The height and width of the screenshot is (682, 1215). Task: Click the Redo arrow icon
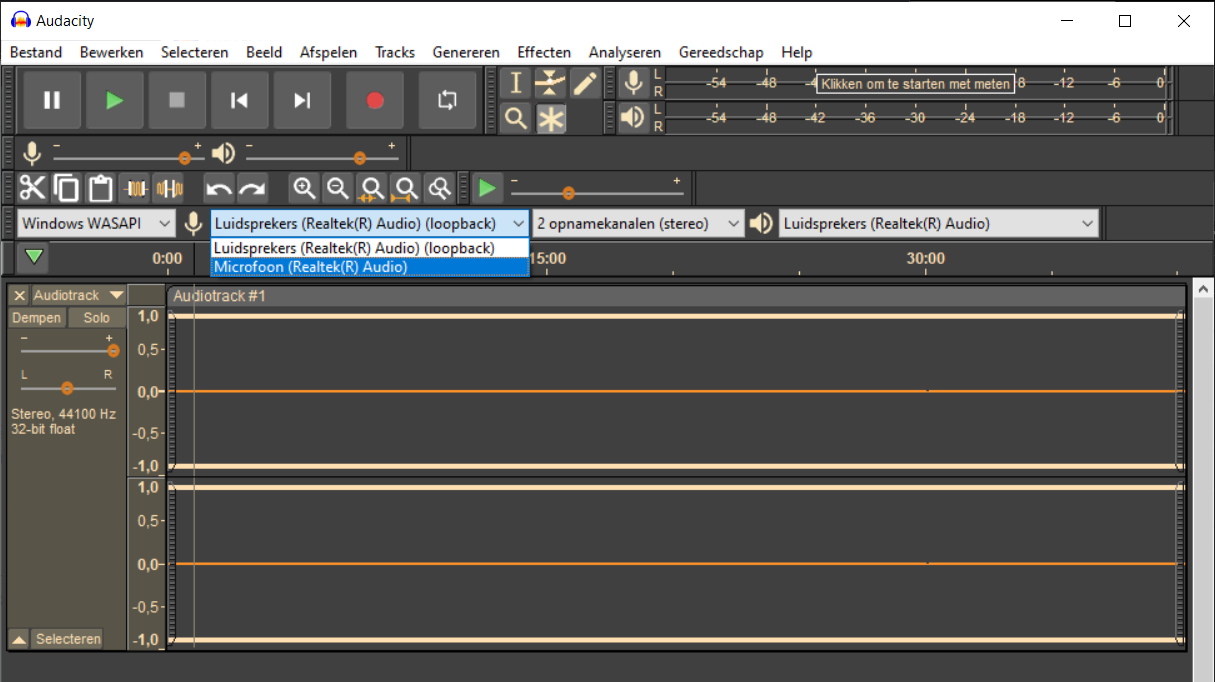tap(252, 188)
